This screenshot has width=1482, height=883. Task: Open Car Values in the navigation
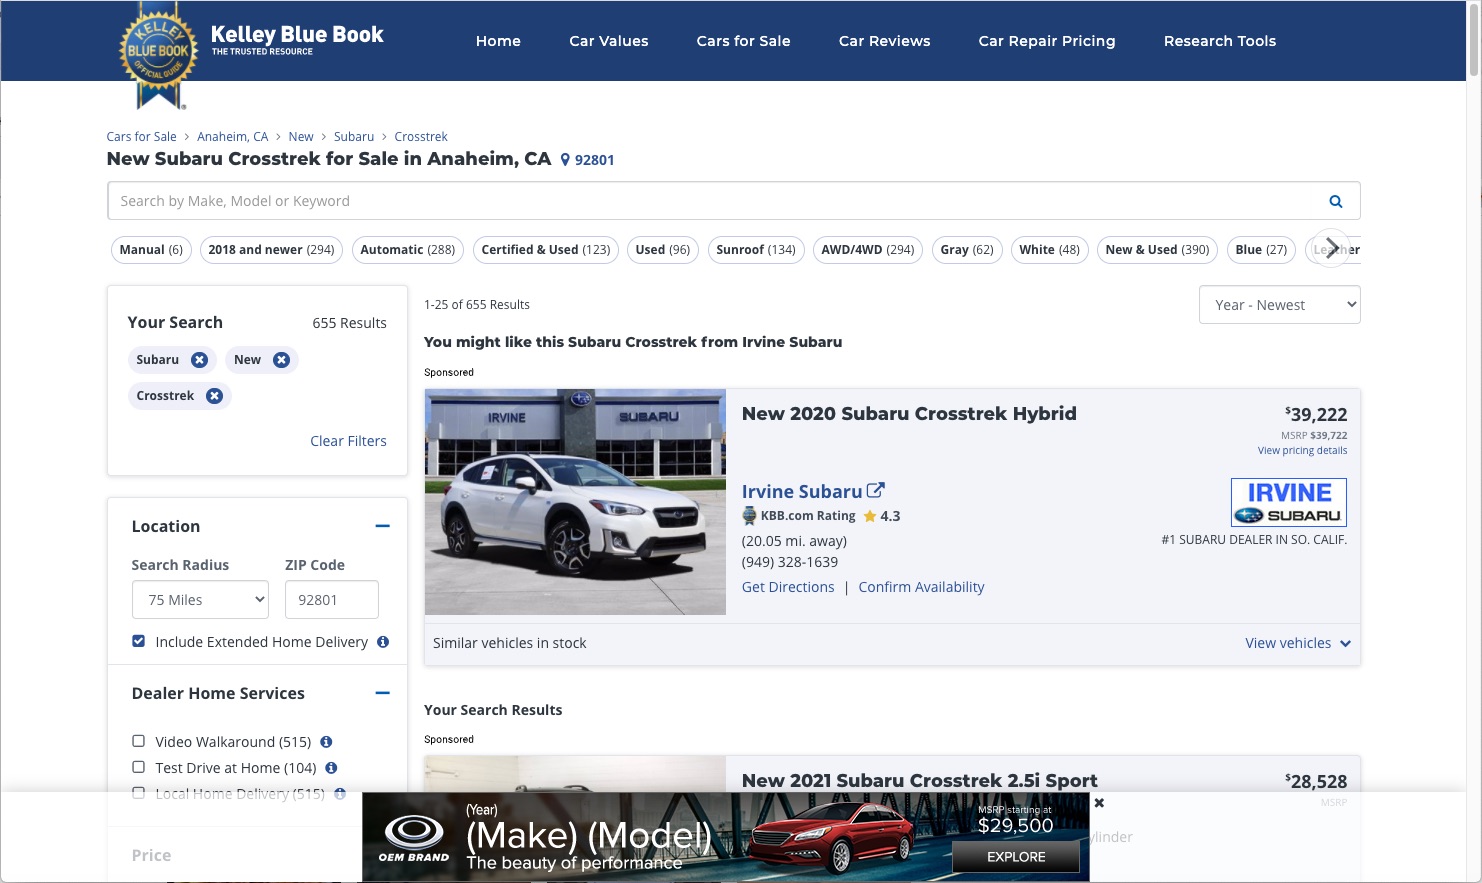[608, 41]
